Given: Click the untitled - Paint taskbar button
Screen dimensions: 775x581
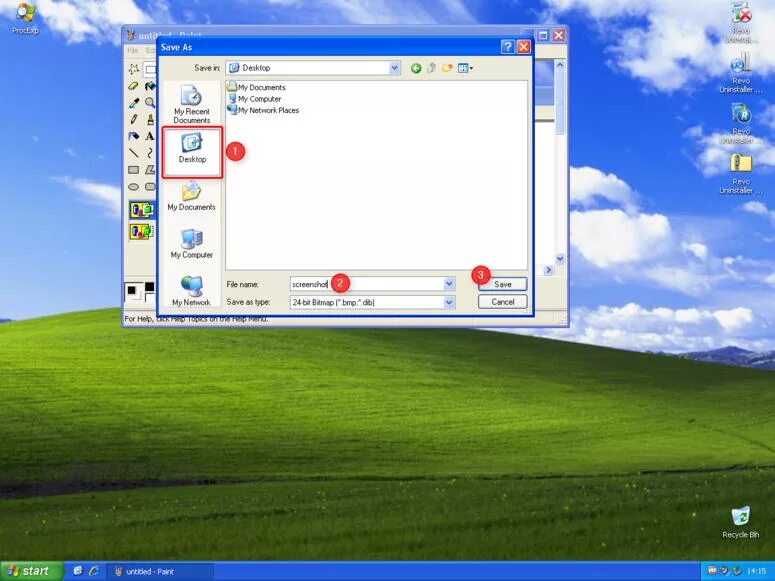Looking at the screenshot, I should (161, 572).
